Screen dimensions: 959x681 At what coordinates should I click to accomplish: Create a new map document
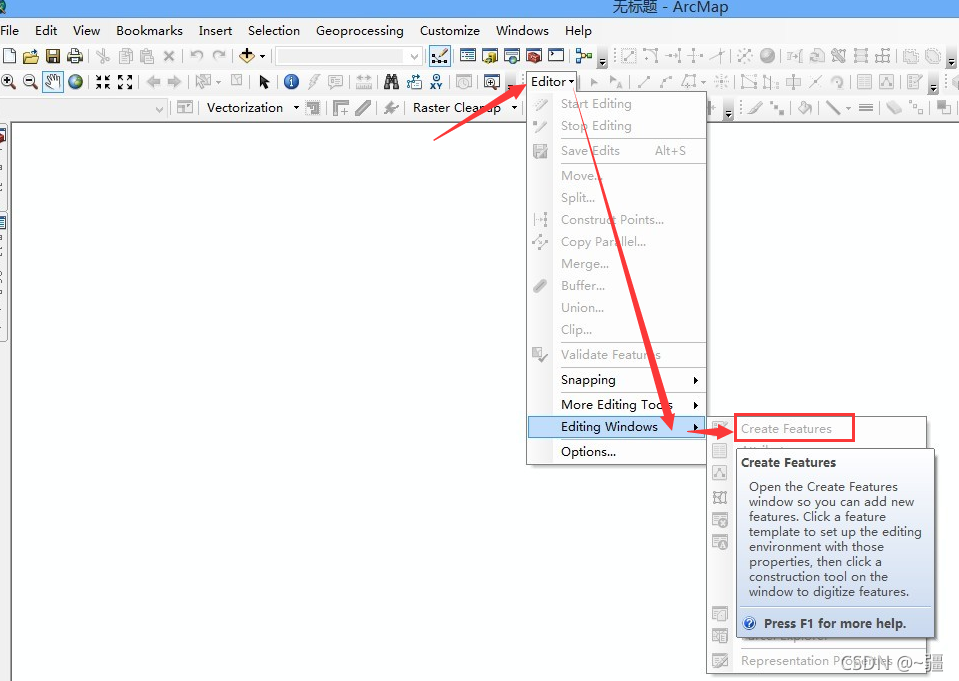coord(9,56)
